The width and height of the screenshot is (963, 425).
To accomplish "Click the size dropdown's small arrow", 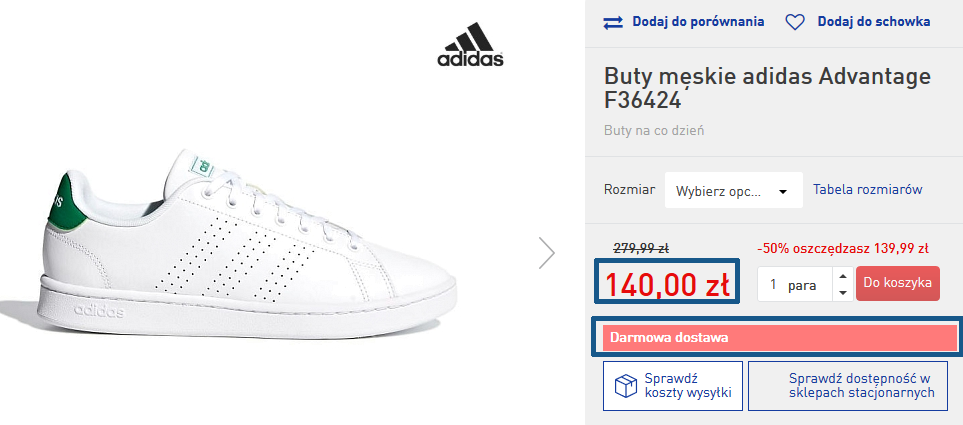I will pos(782,192).
